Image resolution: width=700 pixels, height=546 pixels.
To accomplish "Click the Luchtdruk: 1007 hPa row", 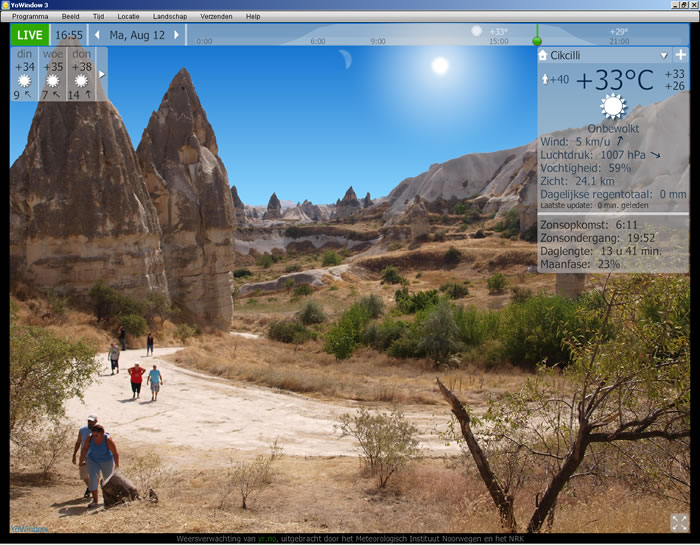I will [600, 155].
